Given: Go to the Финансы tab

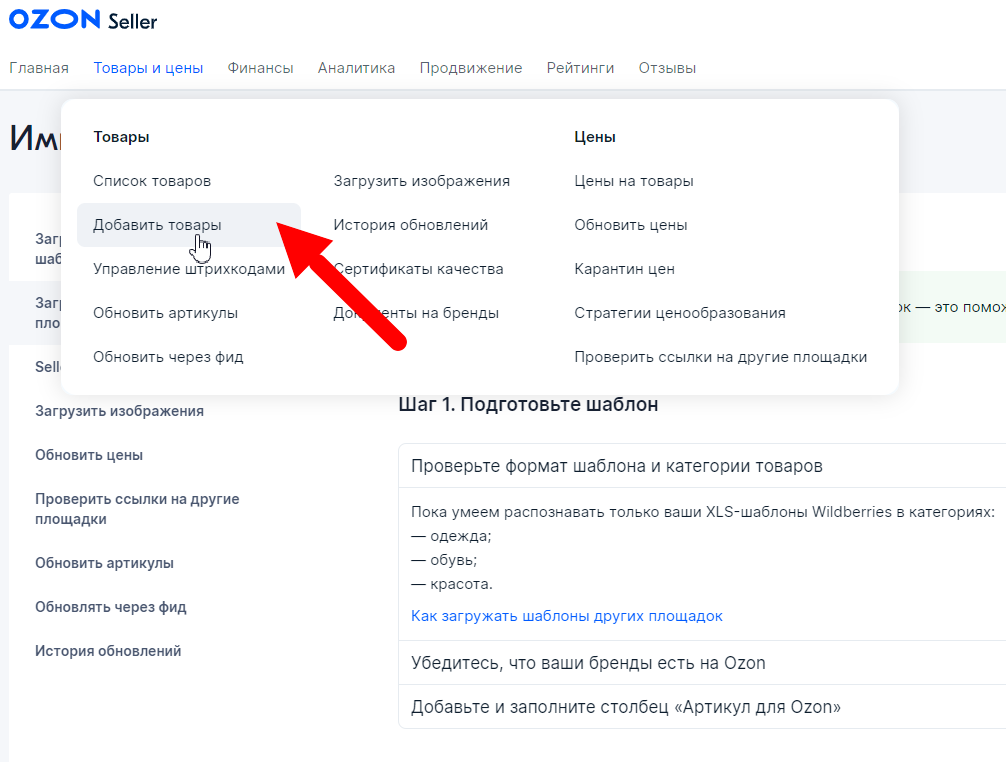Looking at the screenshot, I should pyautogui.click(x=260, y=68).
